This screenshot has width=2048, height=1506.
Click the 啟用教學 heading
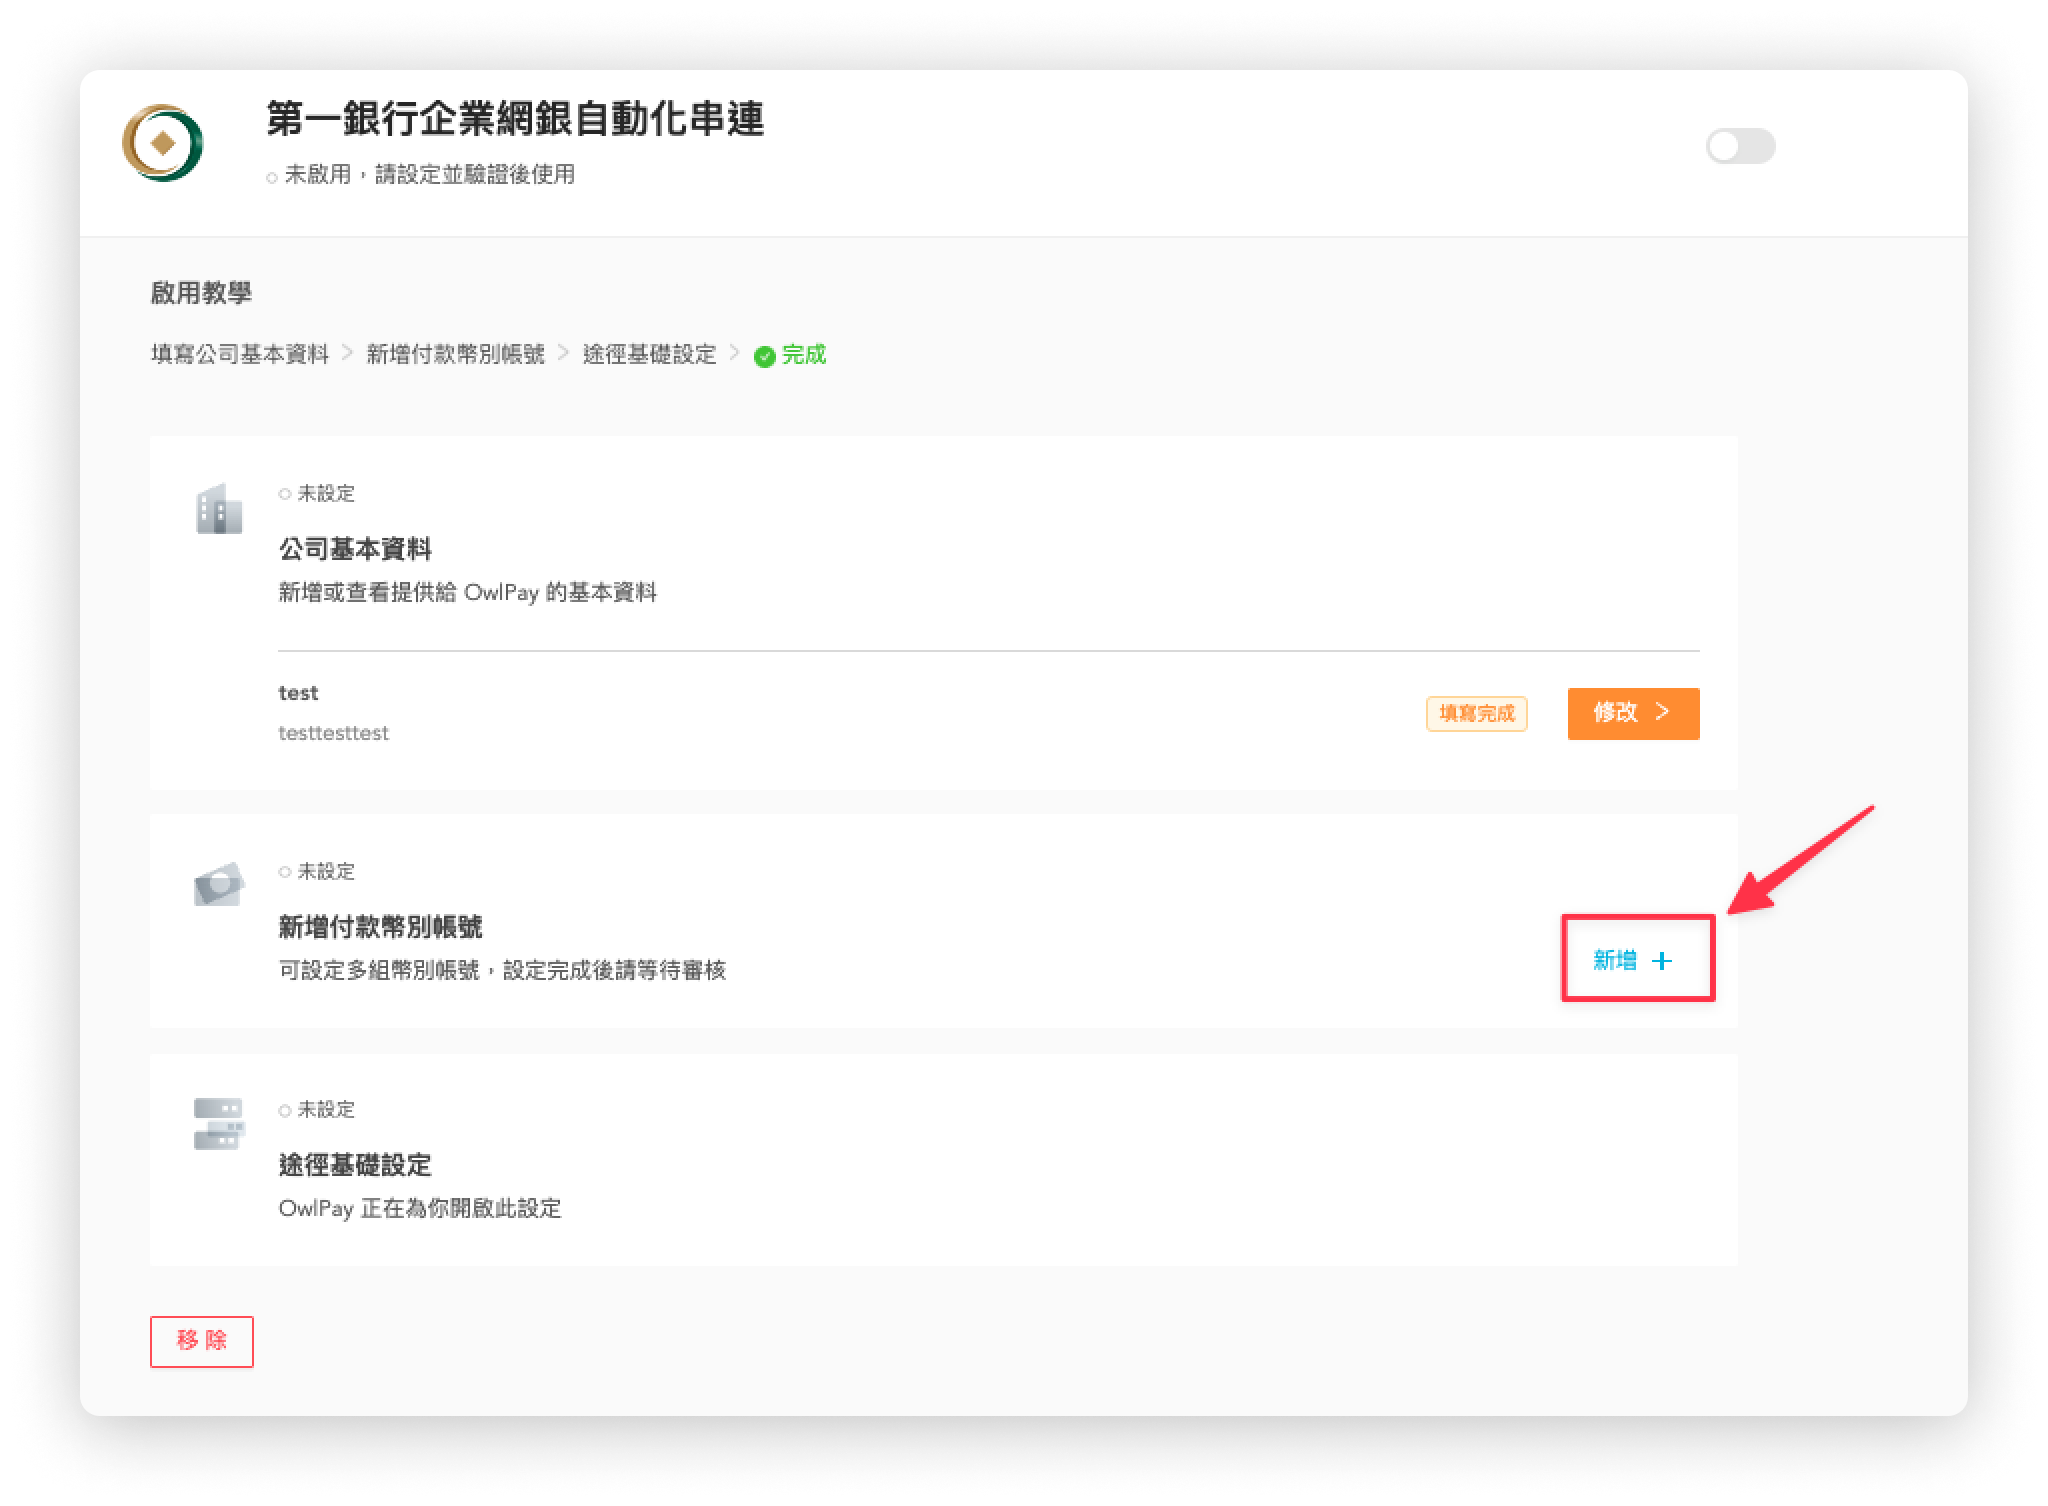pos(201,292)
